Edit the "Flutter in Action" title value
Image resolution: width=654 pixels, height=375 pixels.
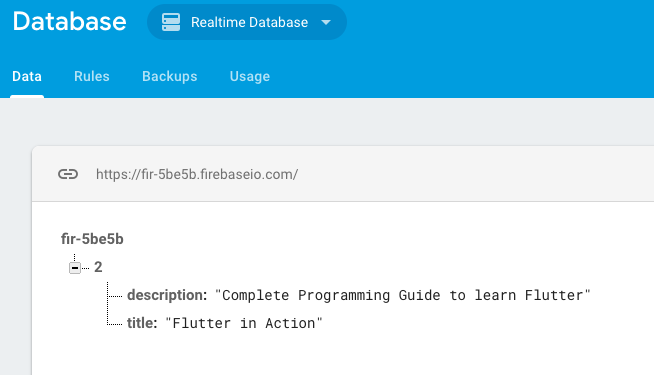point(244,323)
